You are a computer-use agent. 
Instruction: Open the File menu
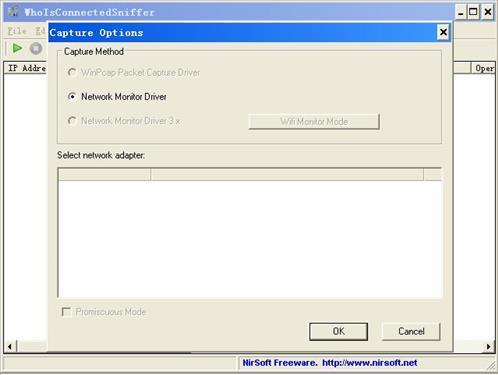(17, 31)
